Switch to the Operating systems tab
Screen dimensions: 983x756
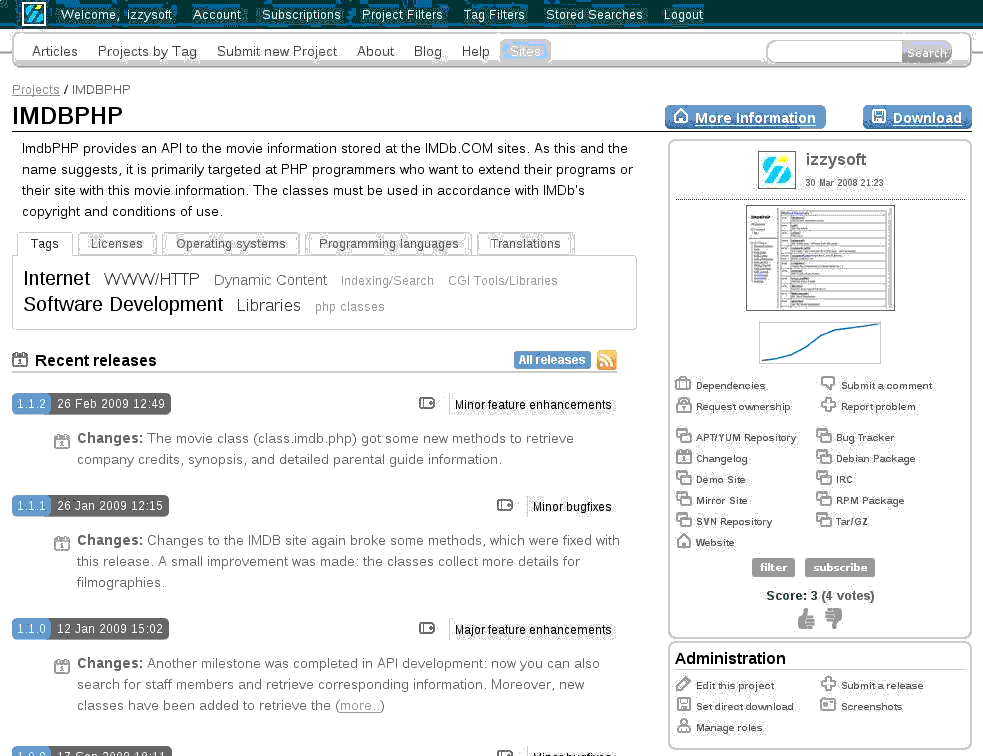point(231,243)
